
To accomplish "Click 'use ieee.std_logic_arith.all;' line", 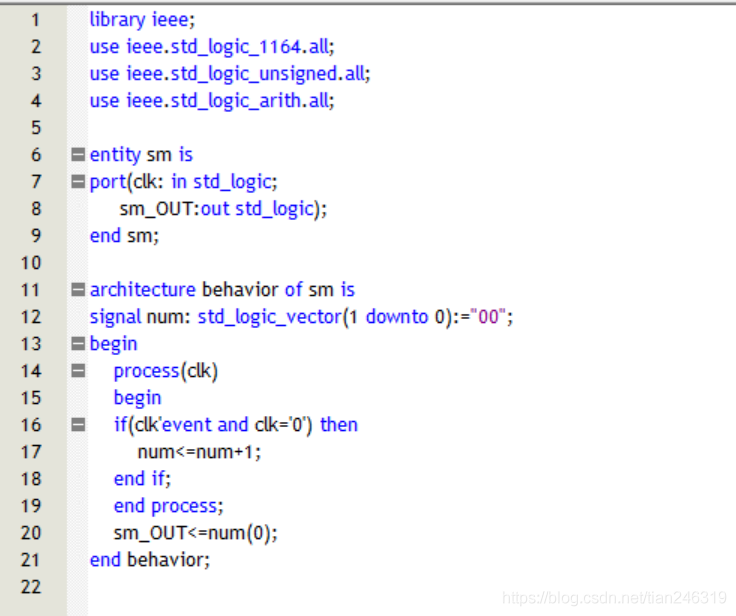I will click(x=212, y=100).
